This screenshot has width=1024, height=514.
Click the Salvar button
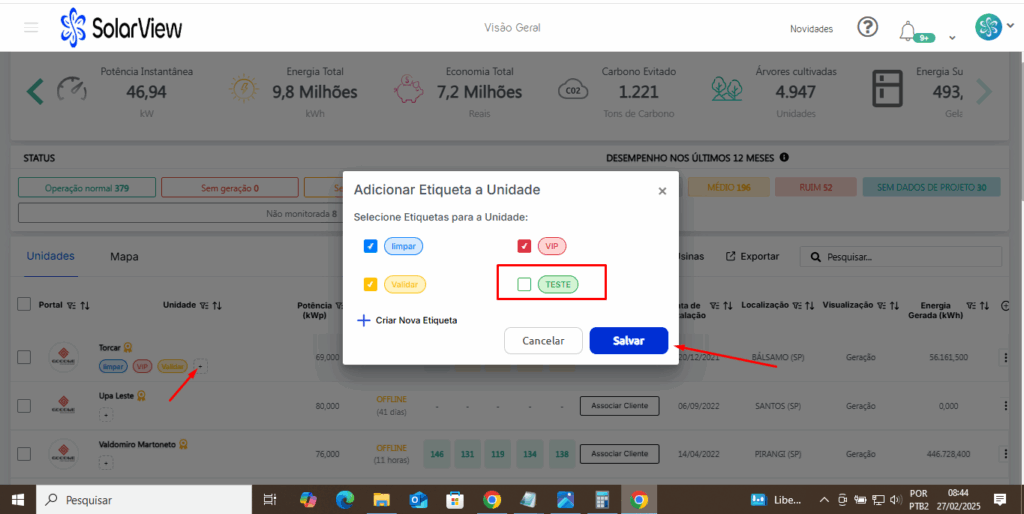pos(628,340)
